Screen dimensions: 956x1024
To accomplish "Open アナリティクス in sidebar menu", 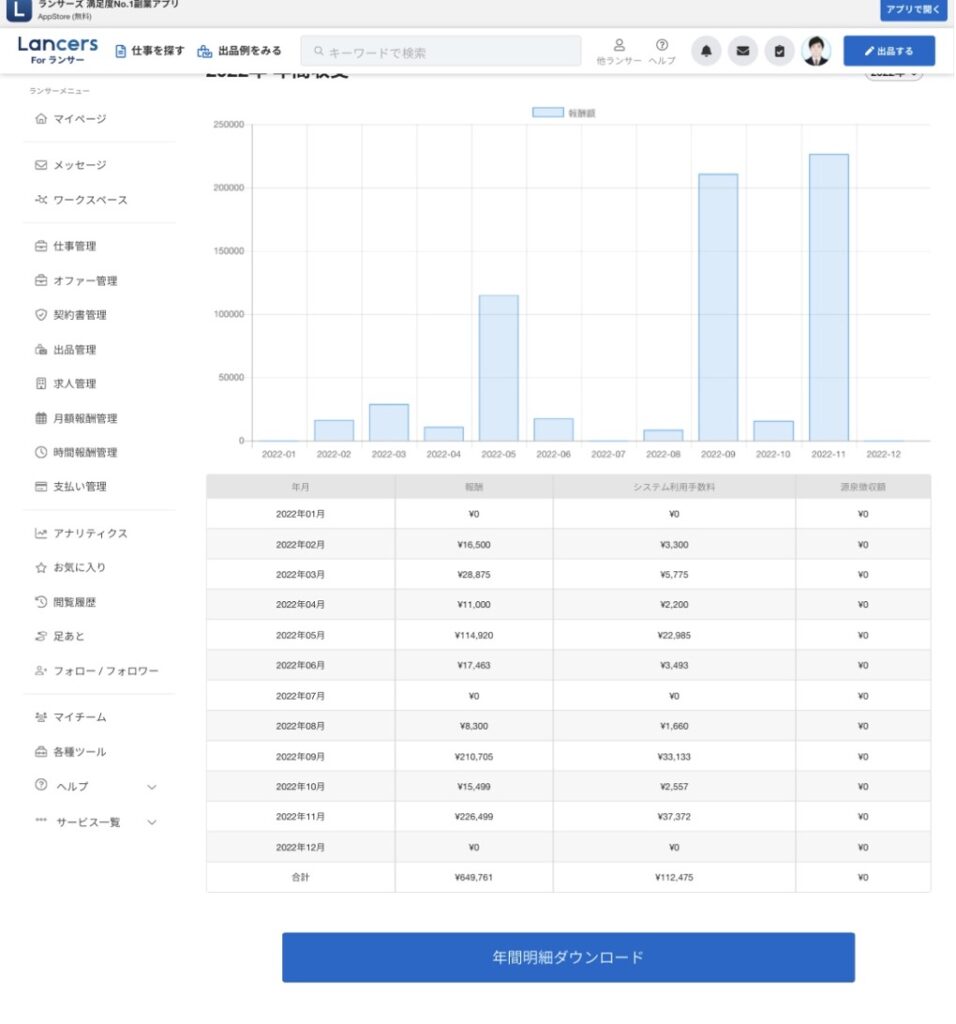I will [89, 533].
